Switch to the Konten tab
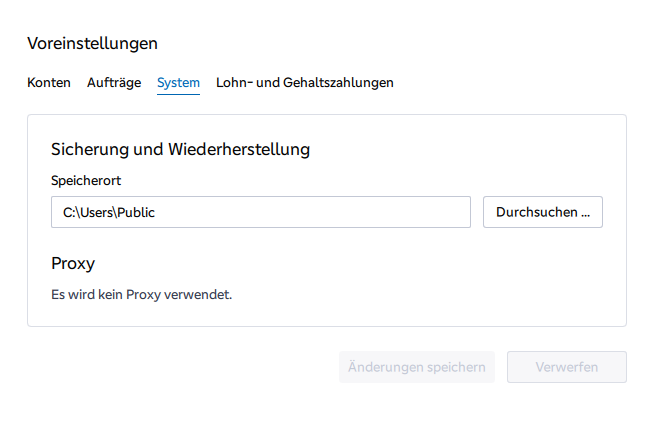This screenshot has height=439, width=648. [49, 82]
